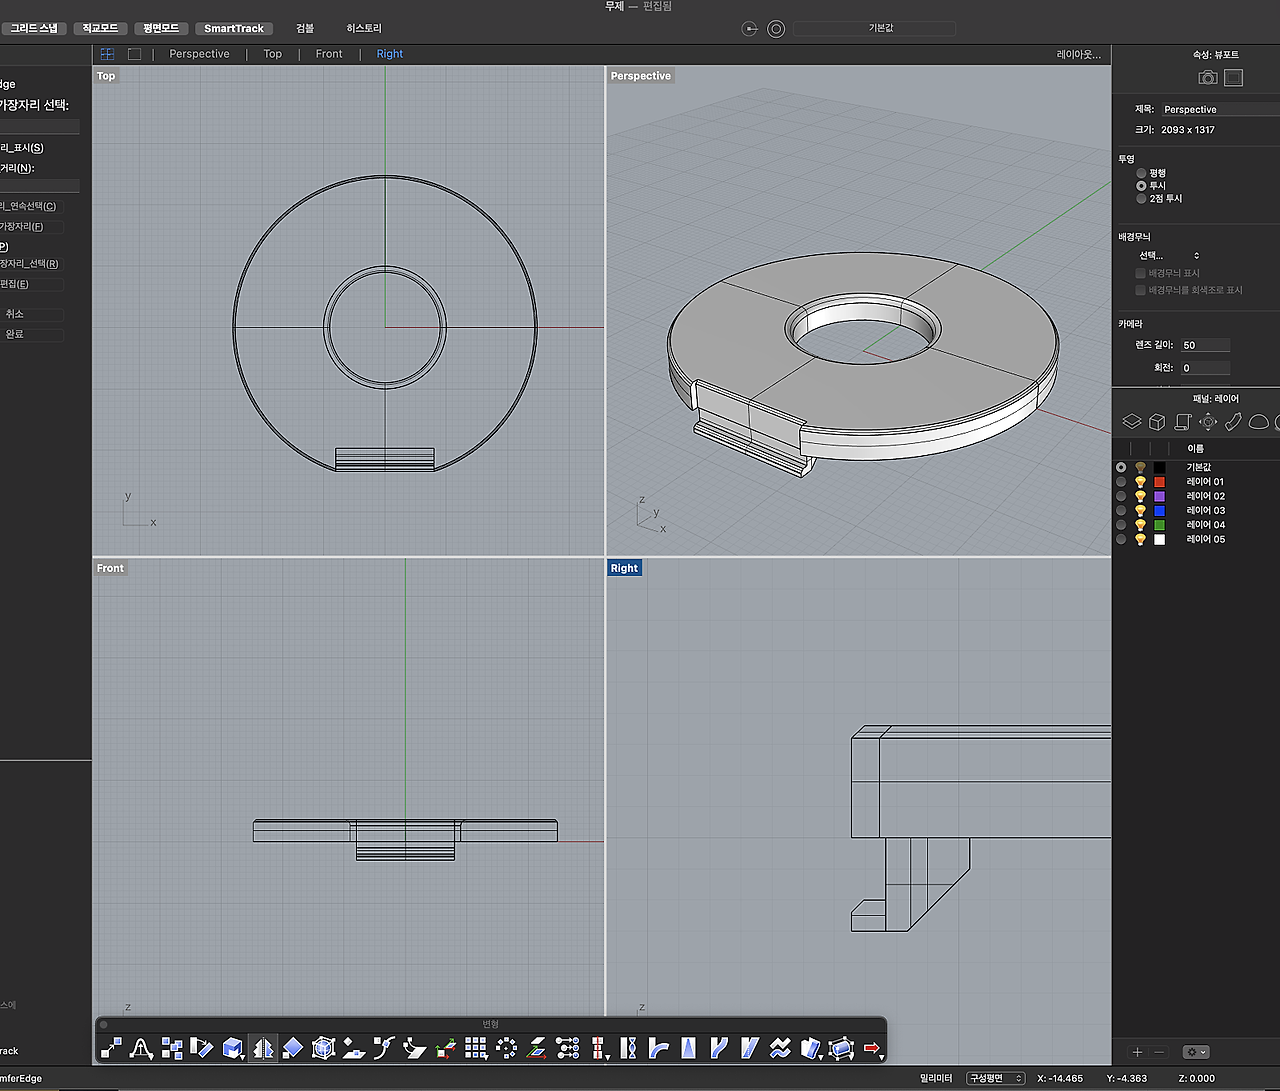Screen dimensions: 1280x1091
Task: Open the notes scroll icon in panel
Action: click(x=1182, y=422)
